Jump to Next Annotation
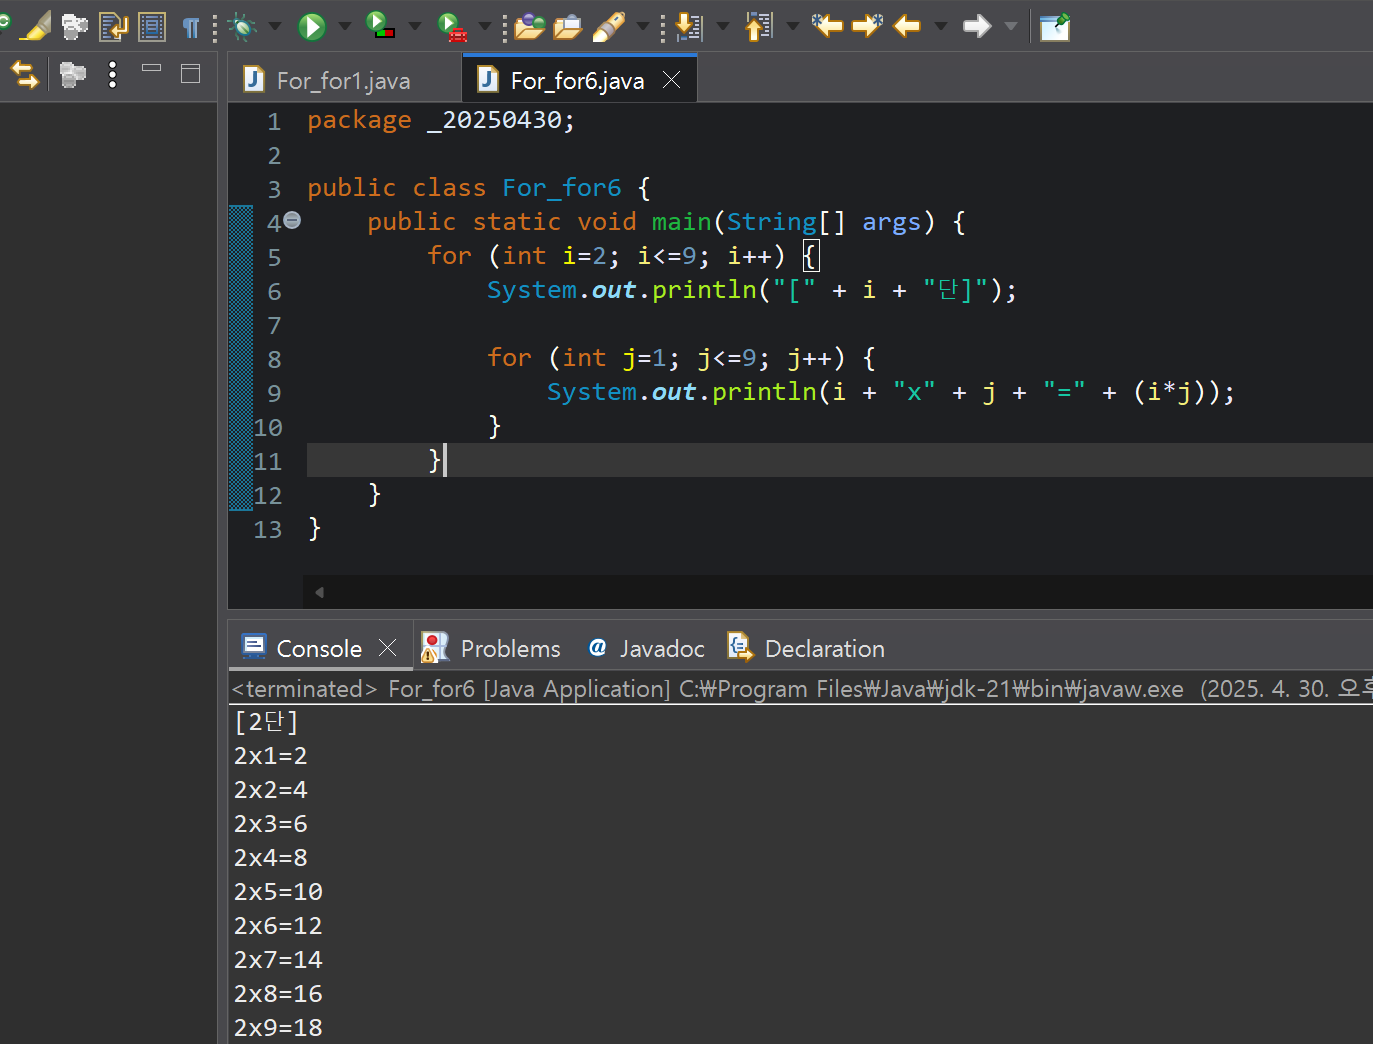1373x1044 pixels. 688,26
